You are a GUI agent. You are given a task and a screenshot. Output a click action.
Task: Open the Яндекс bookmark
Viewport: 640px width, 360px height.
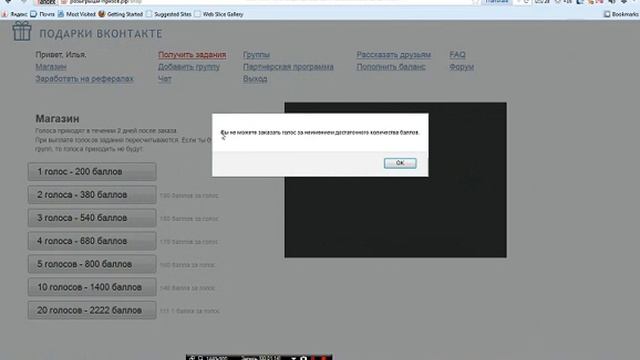point(15,14)
